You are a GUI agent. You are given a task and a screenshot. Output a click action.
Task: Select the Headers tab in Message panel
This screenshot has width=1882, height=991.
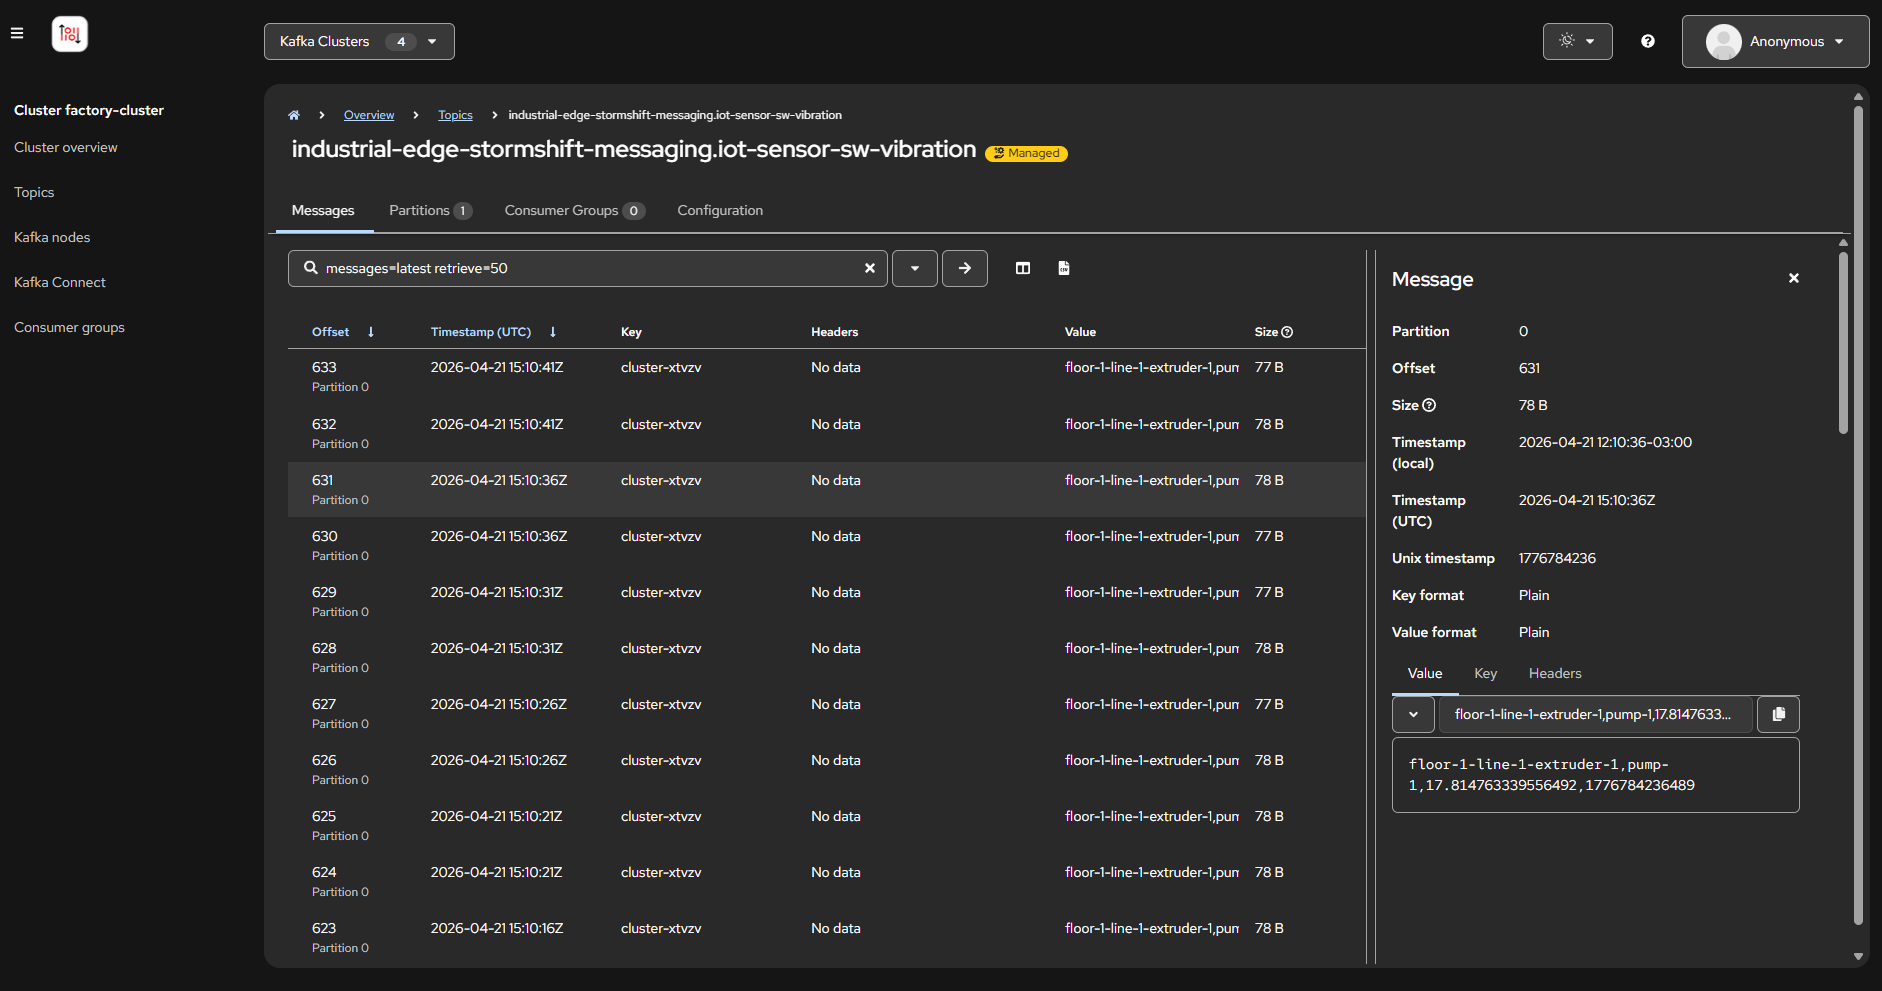tap(1555, 674)
